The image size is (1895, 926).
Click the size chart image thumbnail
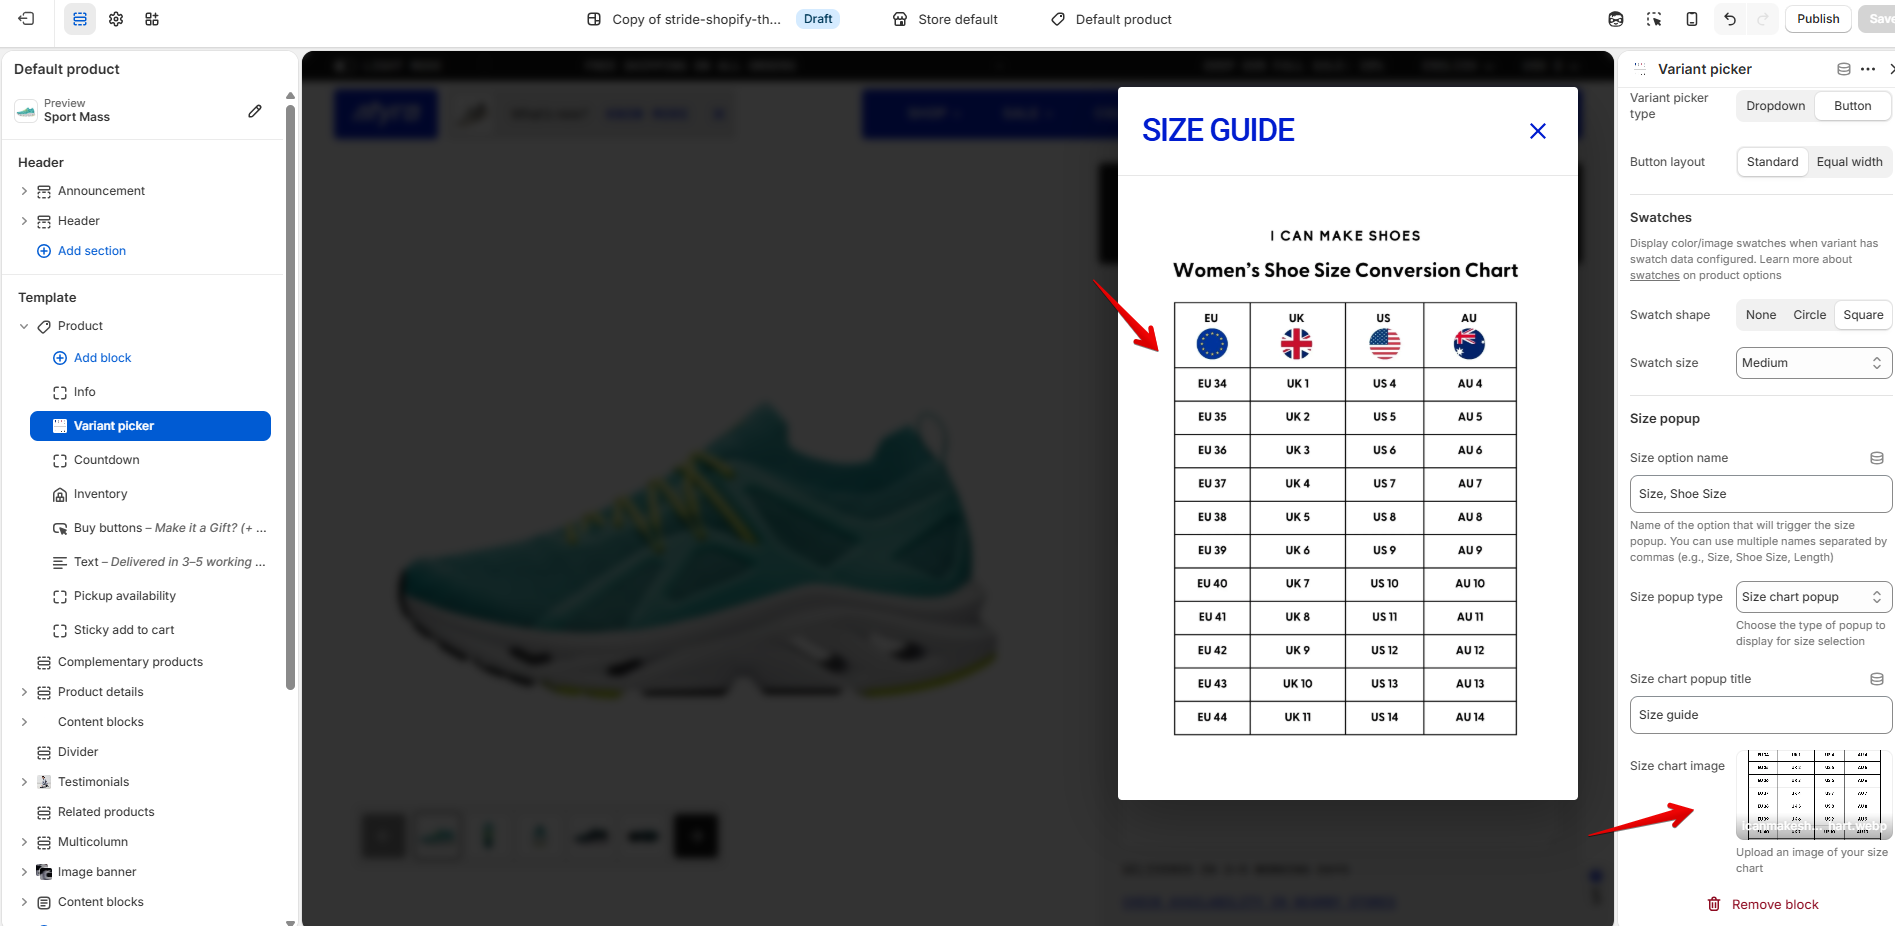tap(1813, 794)
